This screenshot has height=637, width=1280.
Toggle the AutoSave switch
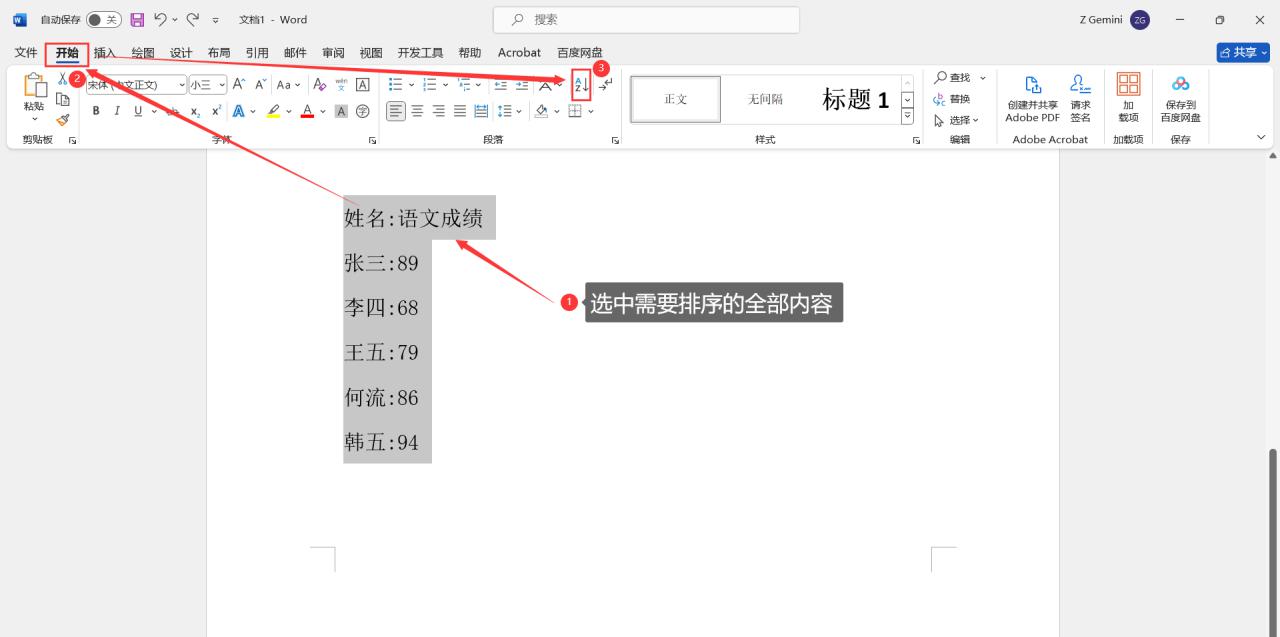pyautogui.click(x=104, y=20)
